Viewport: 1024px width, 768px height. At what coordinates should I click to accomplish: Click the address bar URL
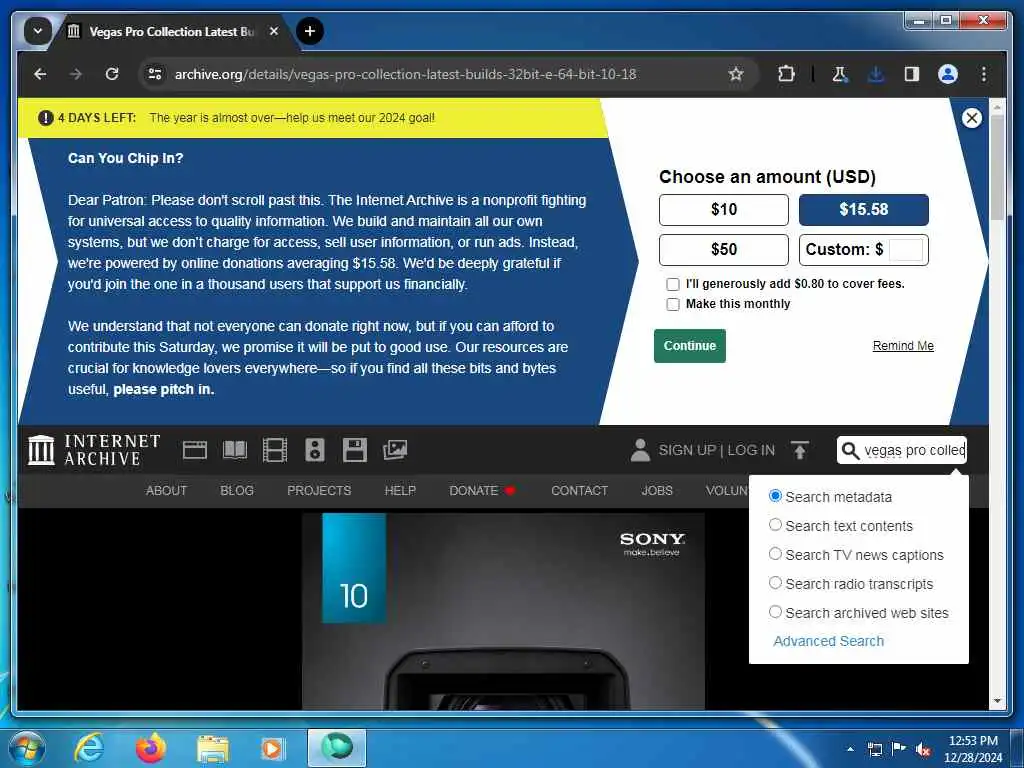[405, 74]
